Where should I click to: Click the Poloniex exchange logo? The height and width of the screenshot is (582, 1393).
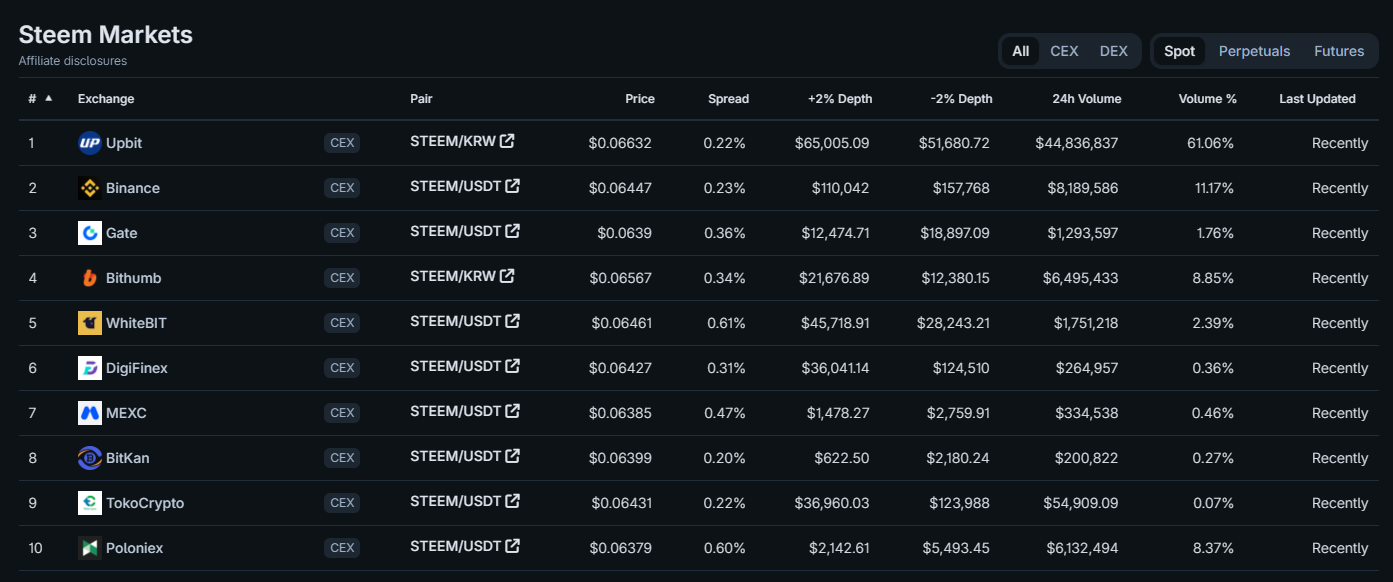(90, 548)
